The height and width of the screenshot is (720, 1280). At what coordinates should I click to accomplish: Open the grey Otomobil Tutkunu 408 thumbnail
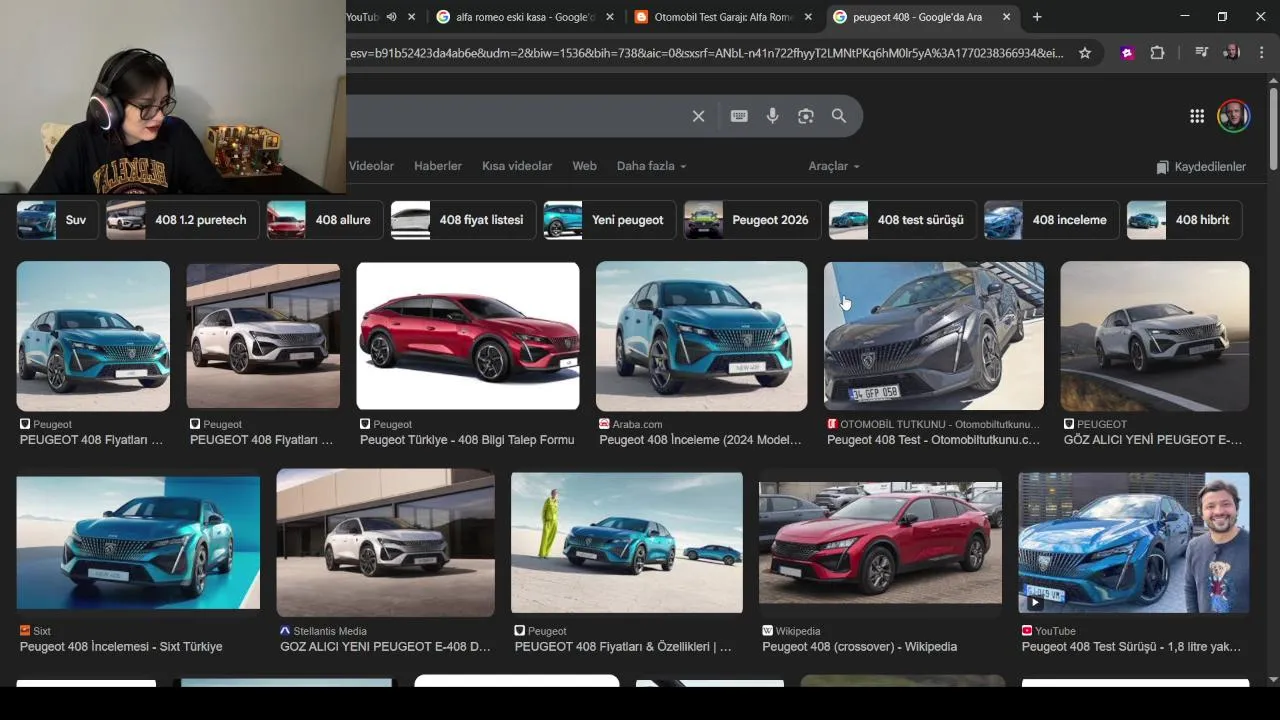tap(934, 336)
